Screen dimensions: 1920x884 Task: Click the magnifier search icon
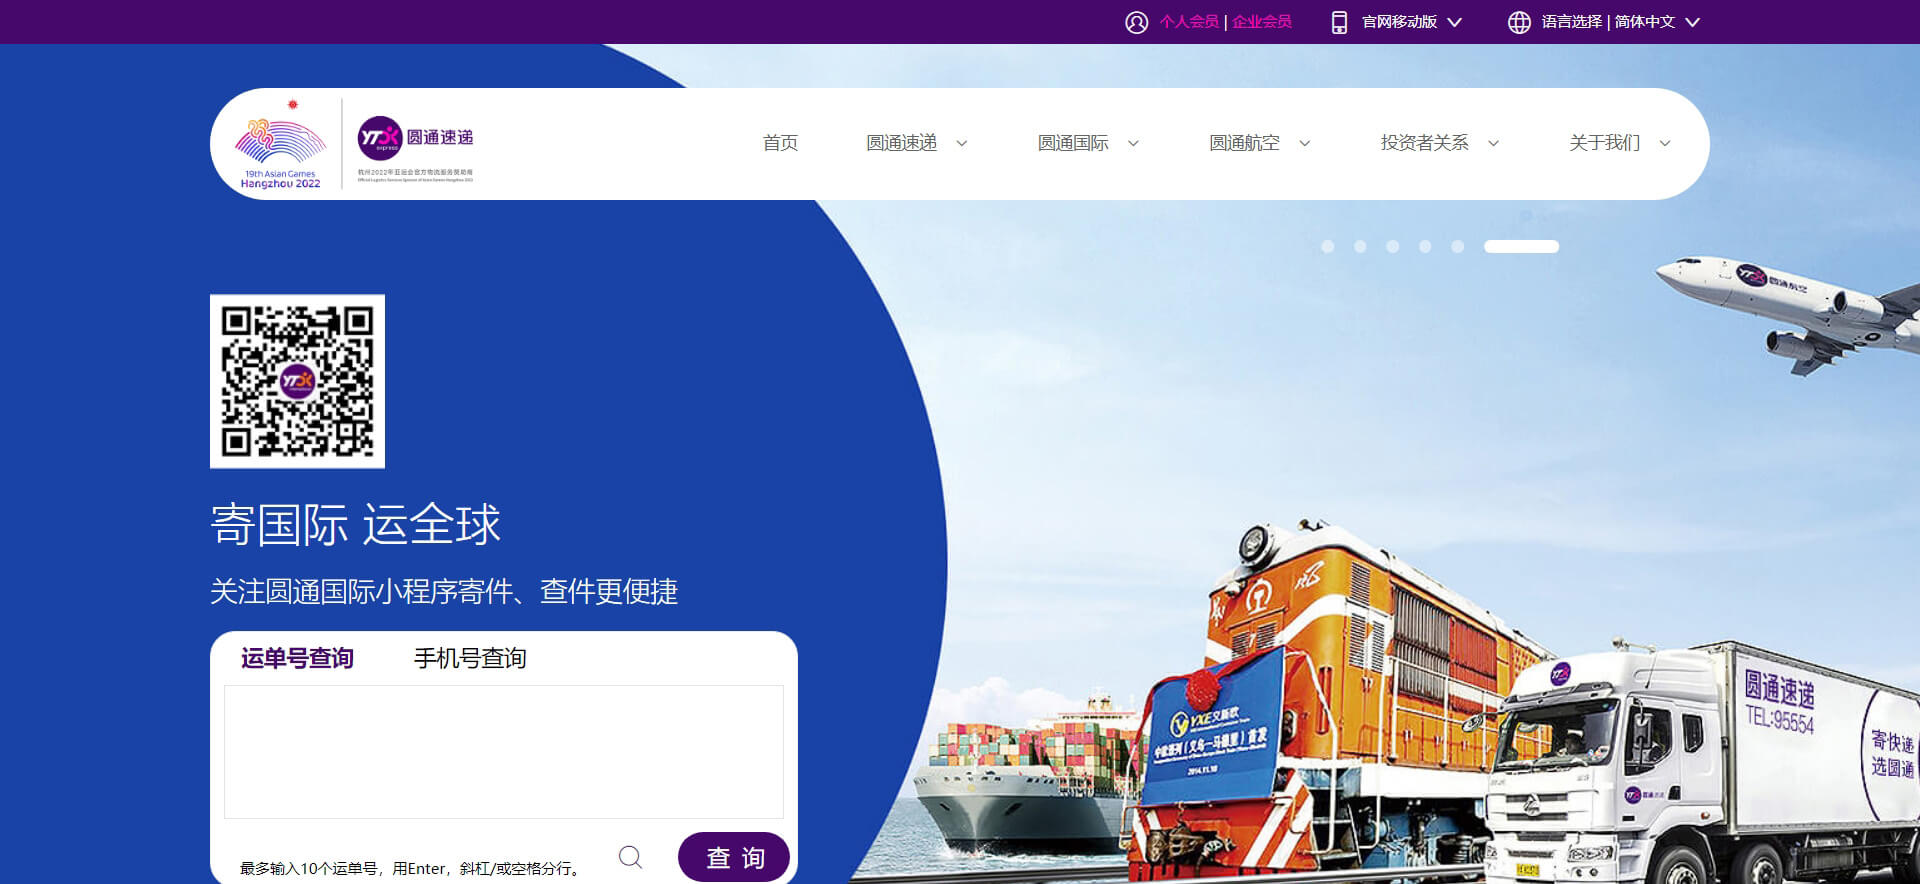[x=631, y=858]
